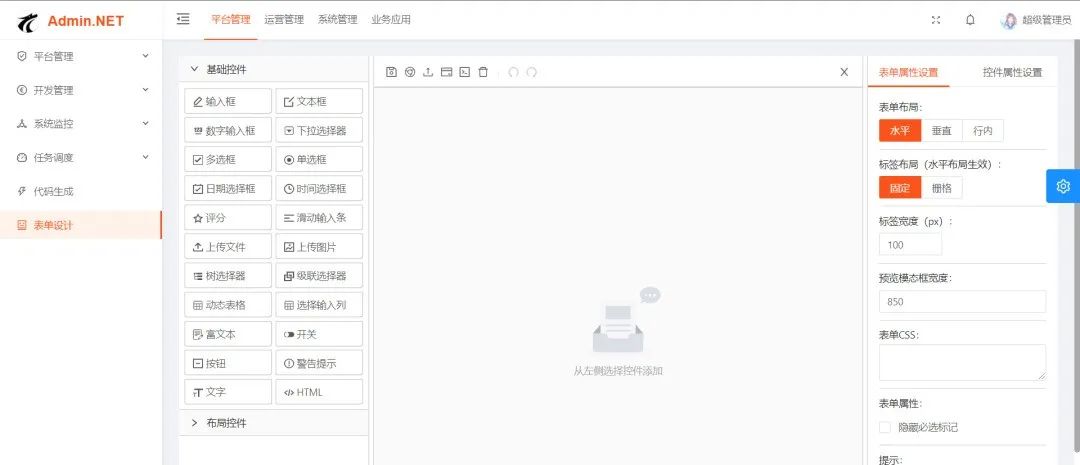The height and width of the screenshot is (465, 1080).
Task: Add the 树选择器 tree select control
Action: pyautogui.click(x=228, y=276)
